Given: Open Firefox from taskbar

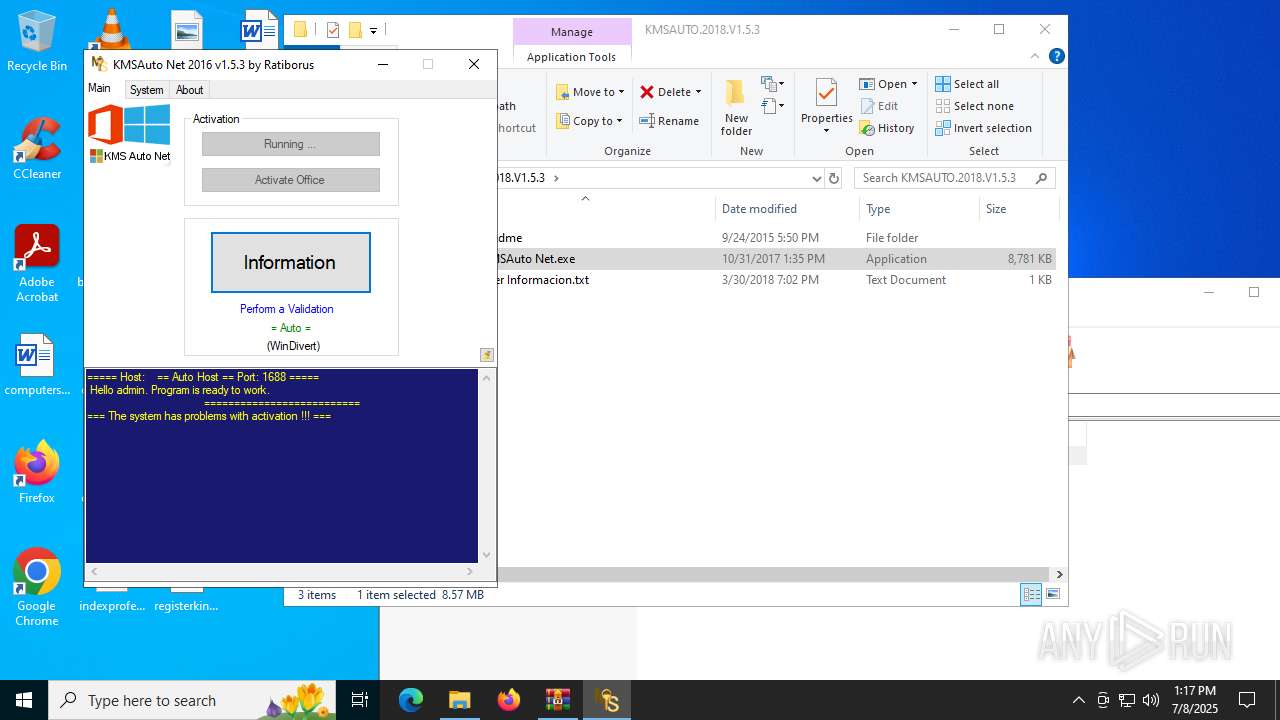Looking at the screenshot, I should 509,700.
